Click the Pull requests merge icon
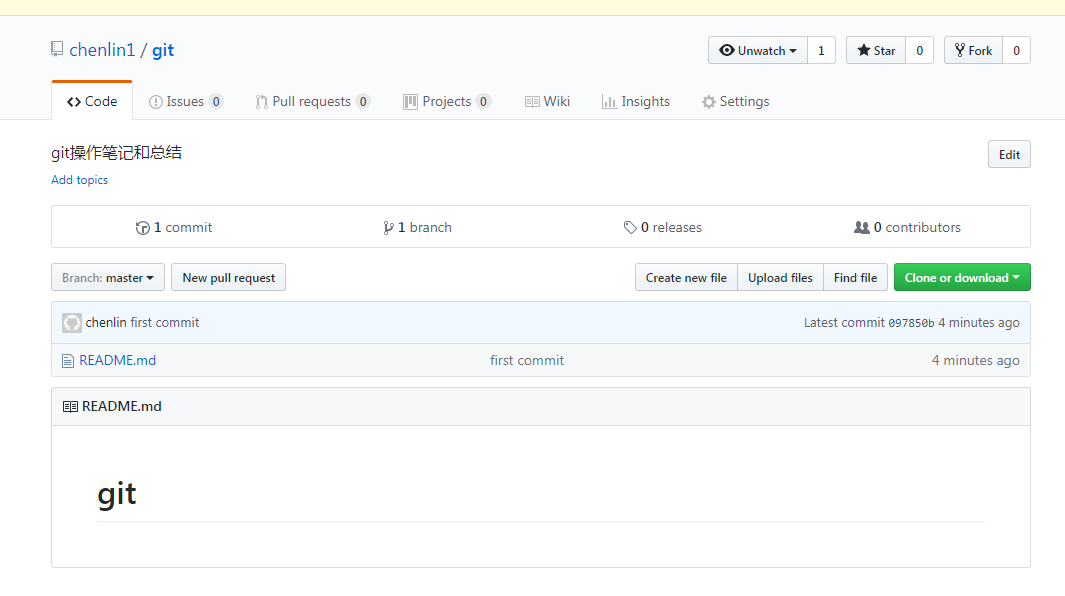1065x596 pixels. pos(261,102)
